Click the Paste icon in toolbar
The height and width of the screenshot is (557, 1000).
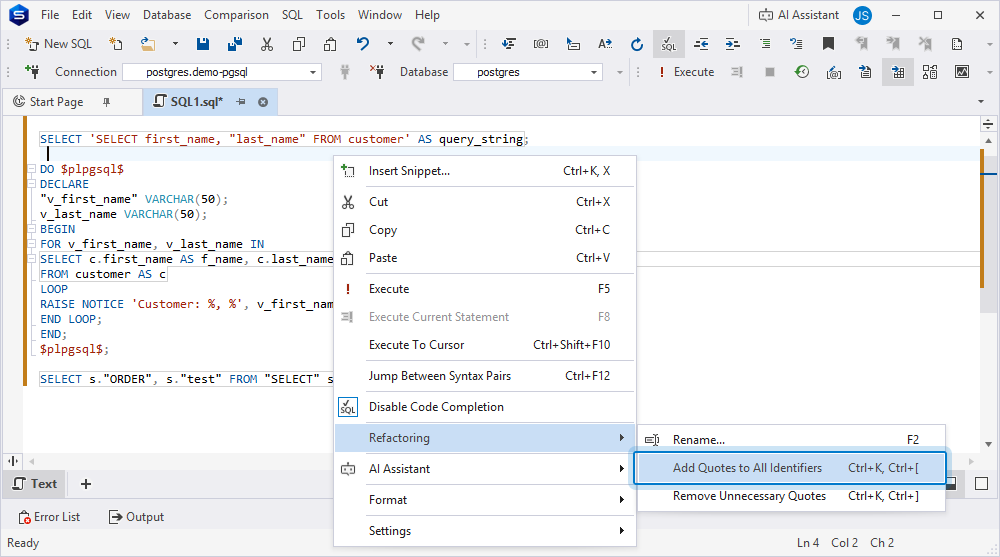click(x=330, y=44)
